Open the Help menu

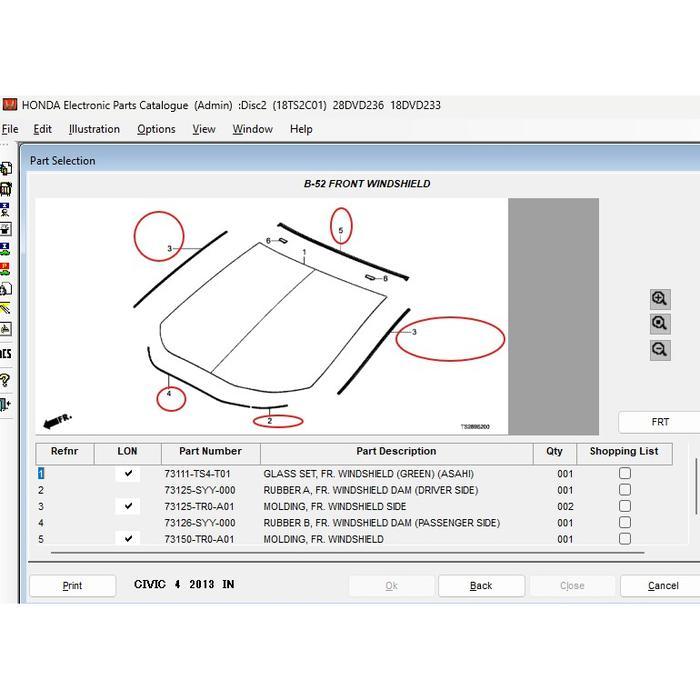point(301,129)
